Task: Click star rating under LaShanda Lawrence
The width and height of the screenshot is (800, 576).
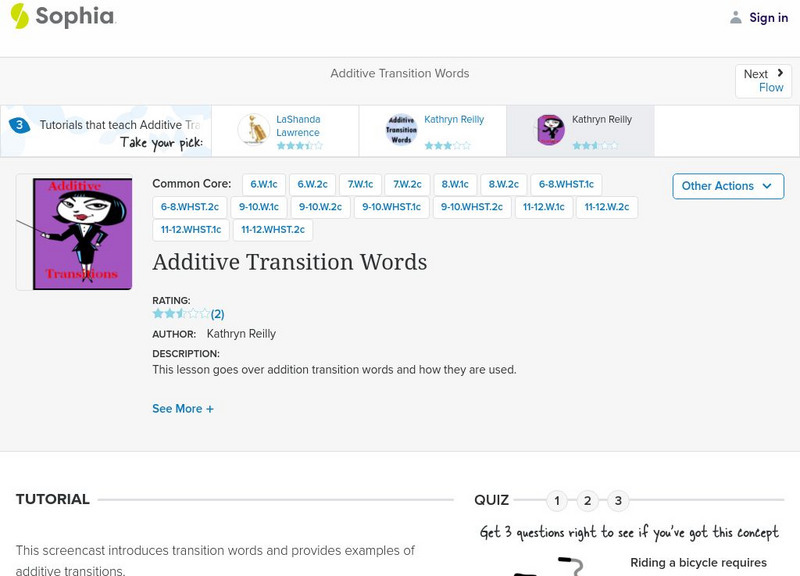Action: click(x=299, y=145)
